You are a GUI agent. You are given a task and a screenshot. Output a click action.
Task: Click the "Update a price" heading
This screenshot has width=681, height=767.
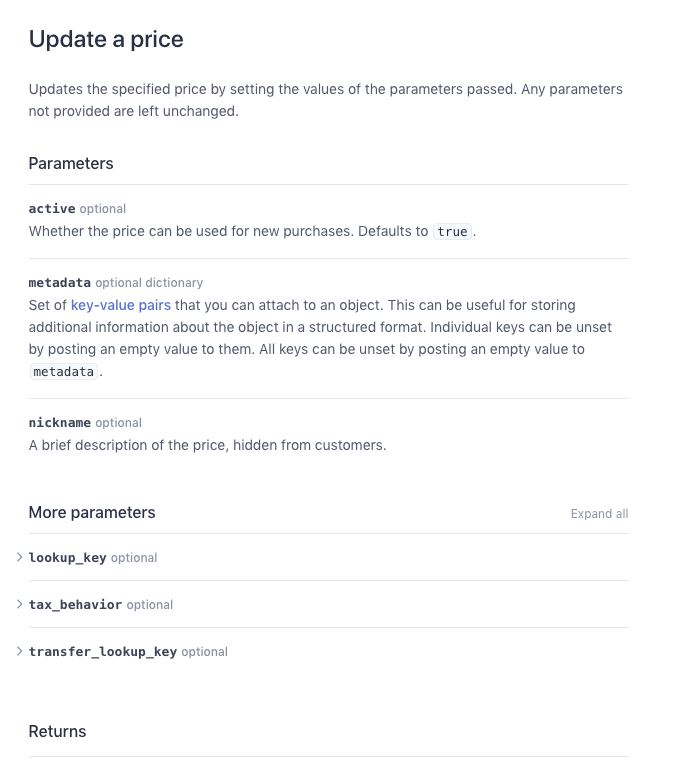coord(106,39)
